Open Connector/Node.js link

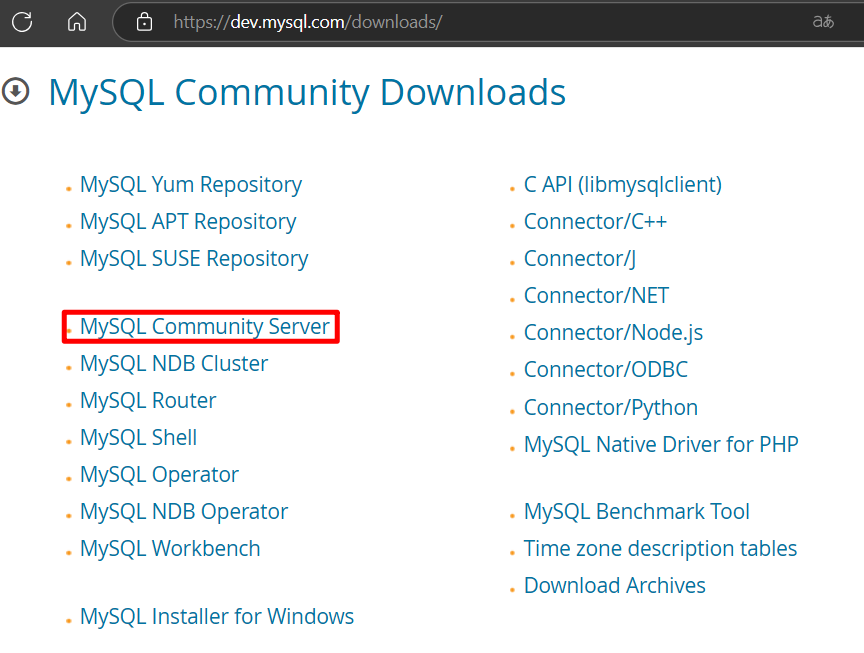tap(613, 333)
